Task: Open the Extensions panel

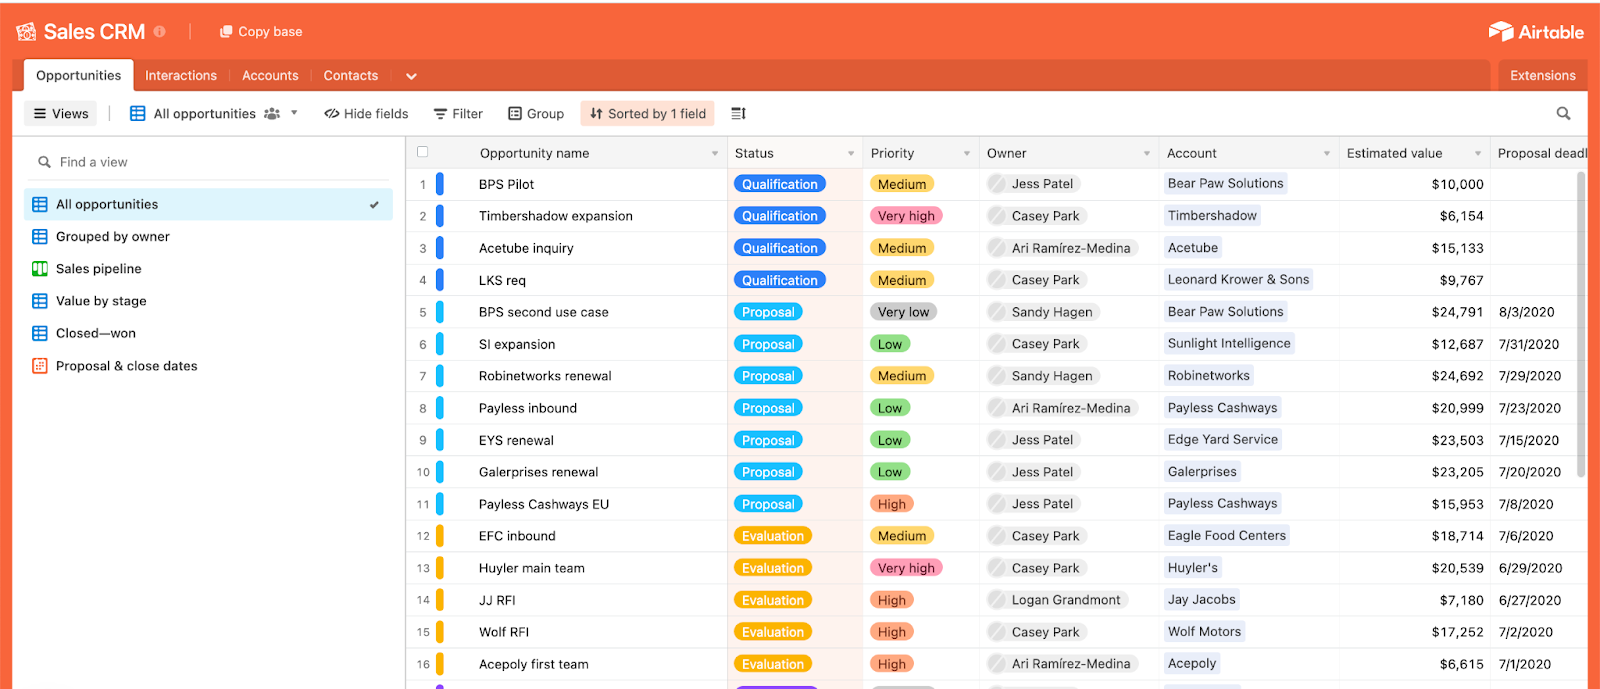Action: pyautogui.click(x=1543, y=75)
